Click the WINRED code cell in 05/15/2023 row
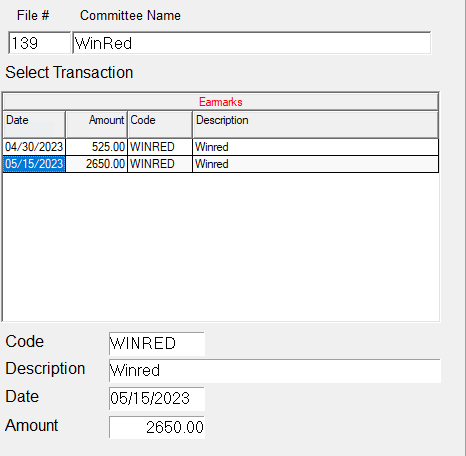The width and height of the screenshot is (466, 456). click(160, 164)
